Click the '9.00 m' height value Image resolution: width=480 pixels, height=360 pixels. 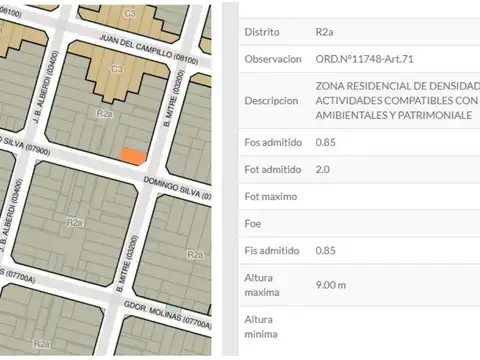pyautogui.click(x=331, y=285)
